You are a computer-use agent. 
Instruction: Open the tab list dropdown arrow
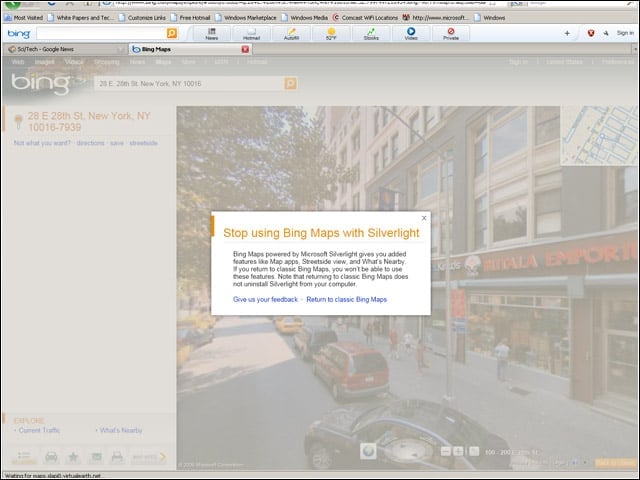[635, 49]
